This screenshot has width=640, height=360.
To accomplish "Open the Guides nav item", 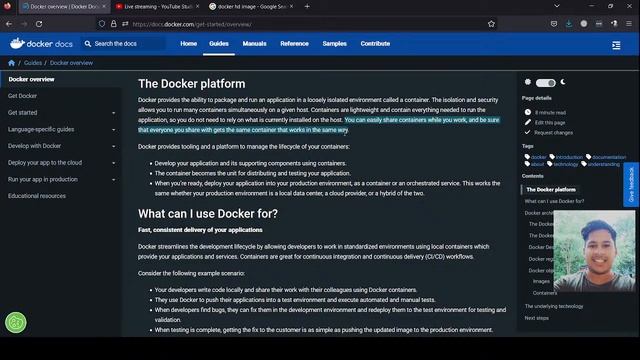I will tap(219, 44).
